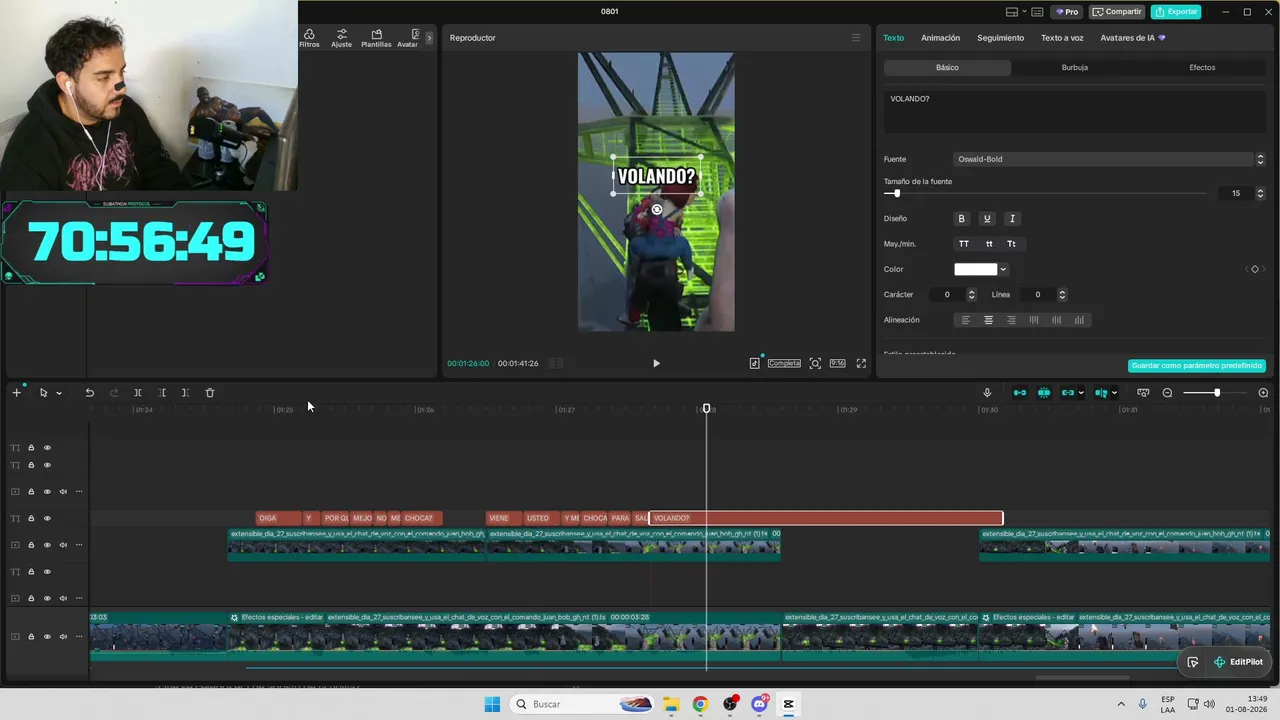The height and width of the screenshot is (720, 1280).
Task: Select the Efectos sub-tab
Action: (x=1202, y=67)
